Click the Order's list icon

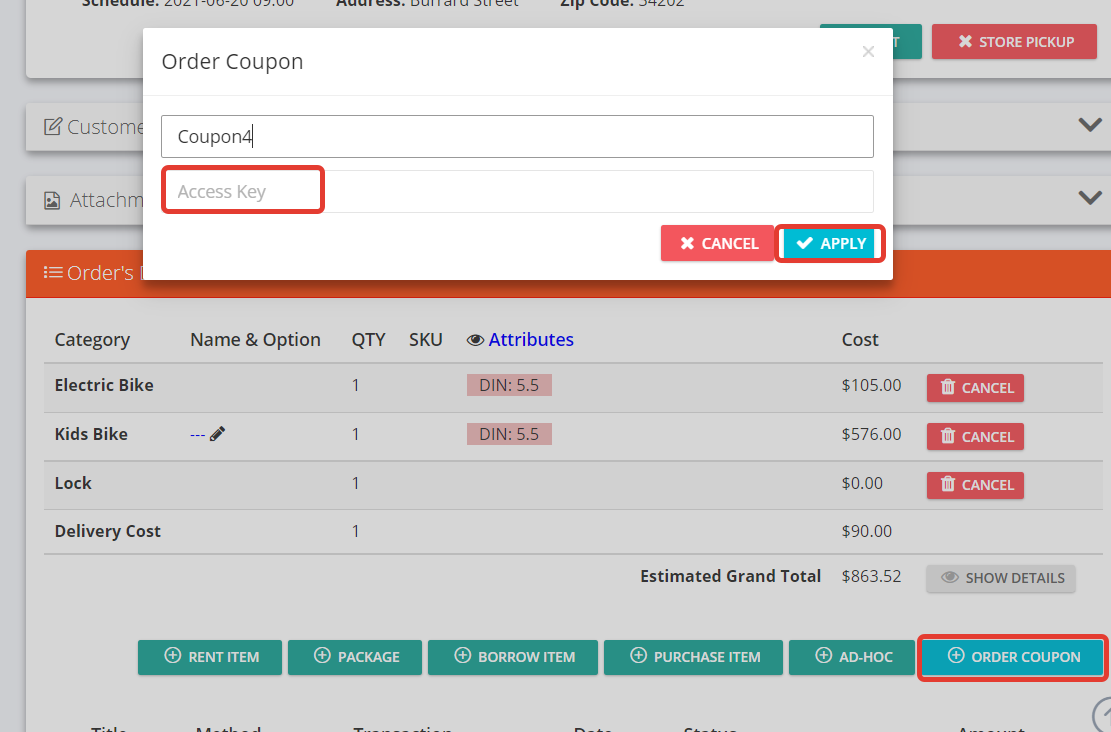53,272
